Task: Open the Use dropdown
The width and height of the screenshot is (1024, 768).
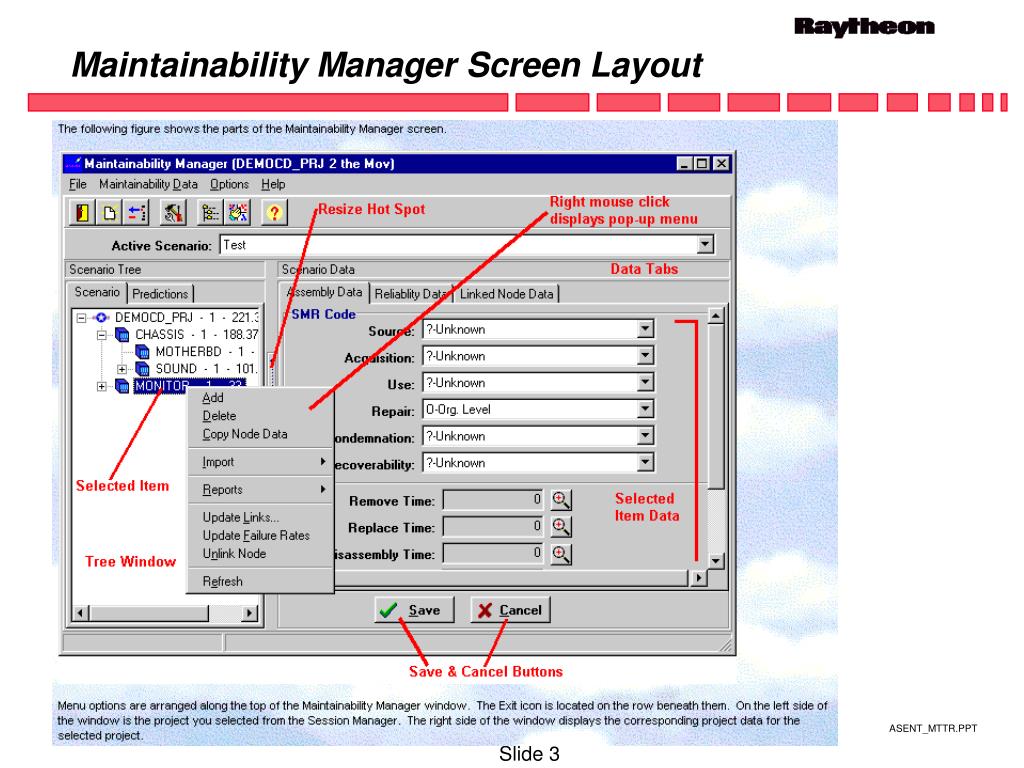Action: [x=645, y=383]
